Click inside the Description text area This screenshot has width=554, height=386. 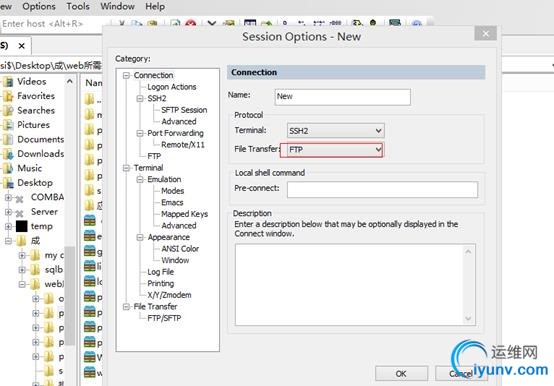350,284
